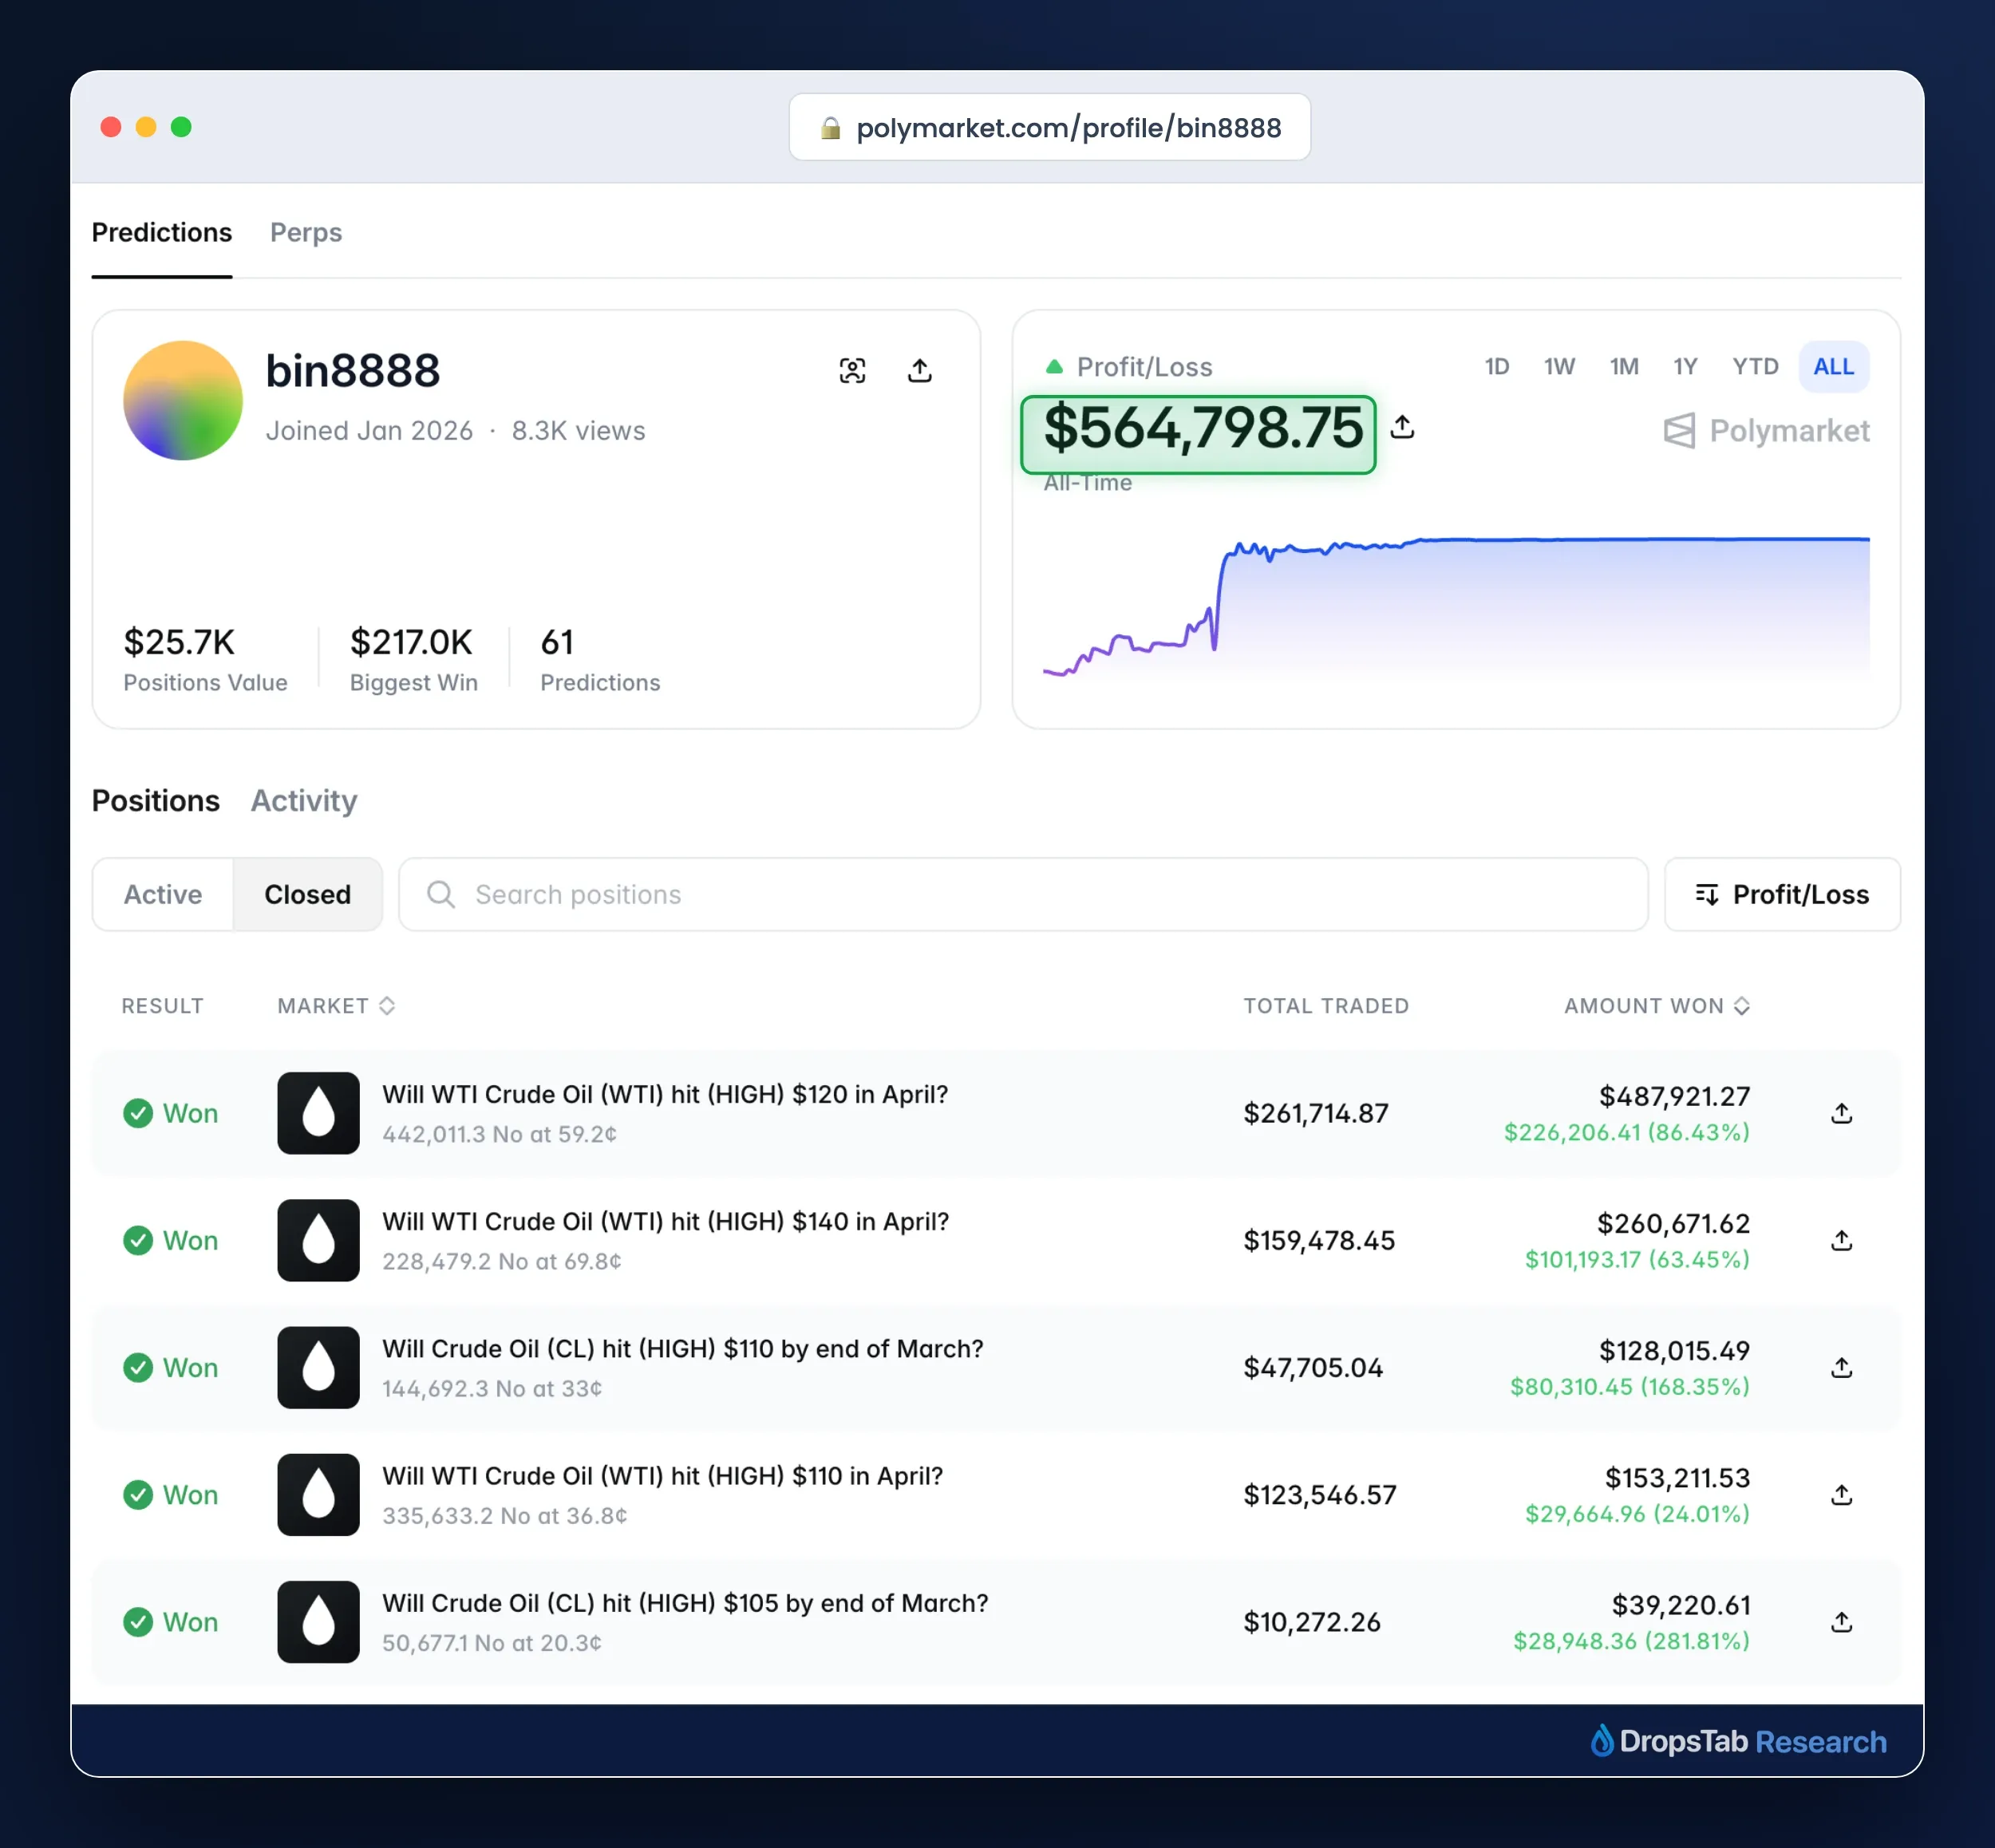Show Closed positions
Screen dimensions: 1995x1848
308,894
